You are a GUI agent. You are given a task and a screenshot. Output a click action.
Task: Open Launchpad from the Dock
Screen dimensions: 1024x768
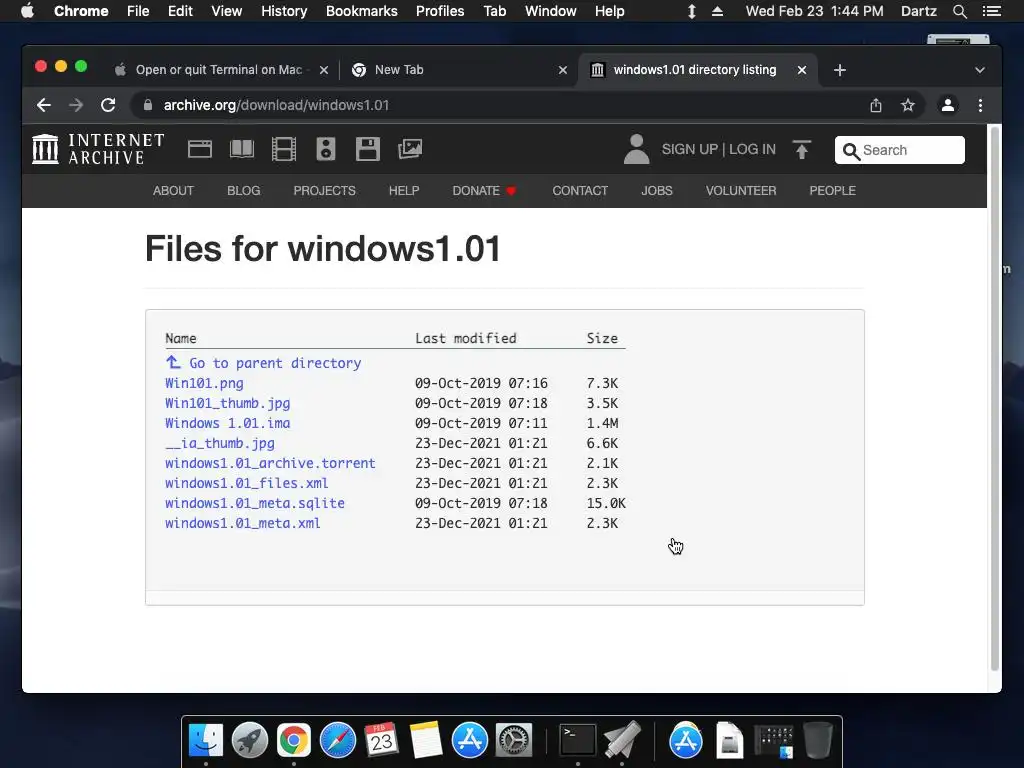click(249, 741)
